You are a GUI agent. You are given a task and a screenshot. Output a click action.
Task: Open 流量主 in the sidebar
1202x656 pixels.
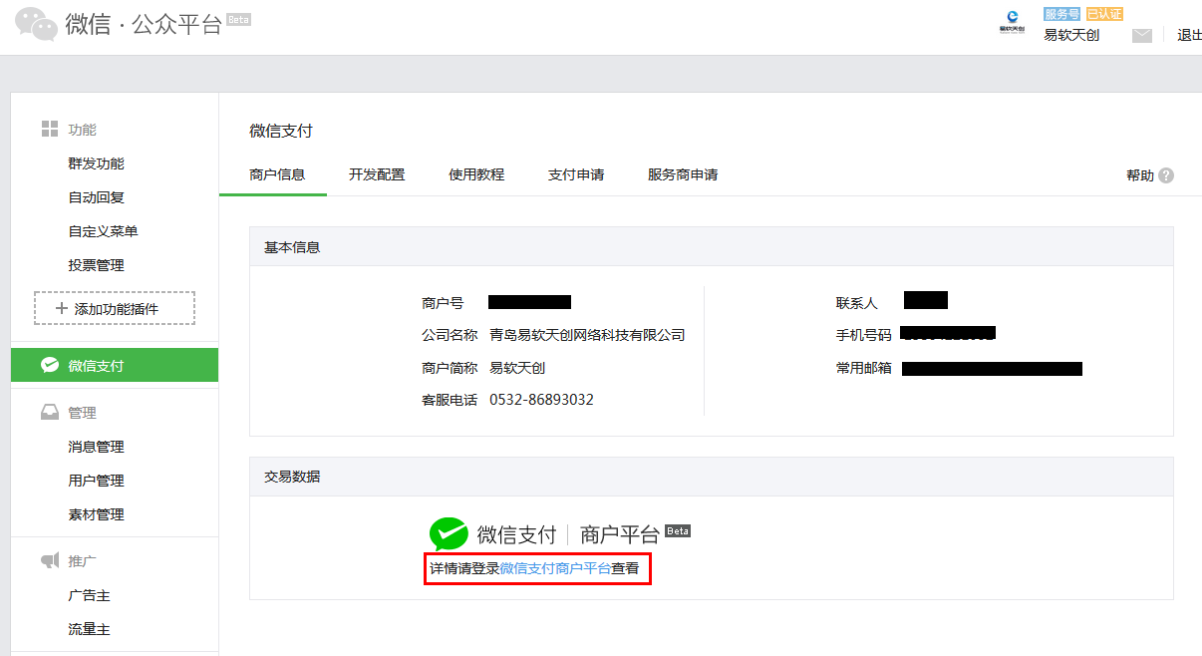89,629
